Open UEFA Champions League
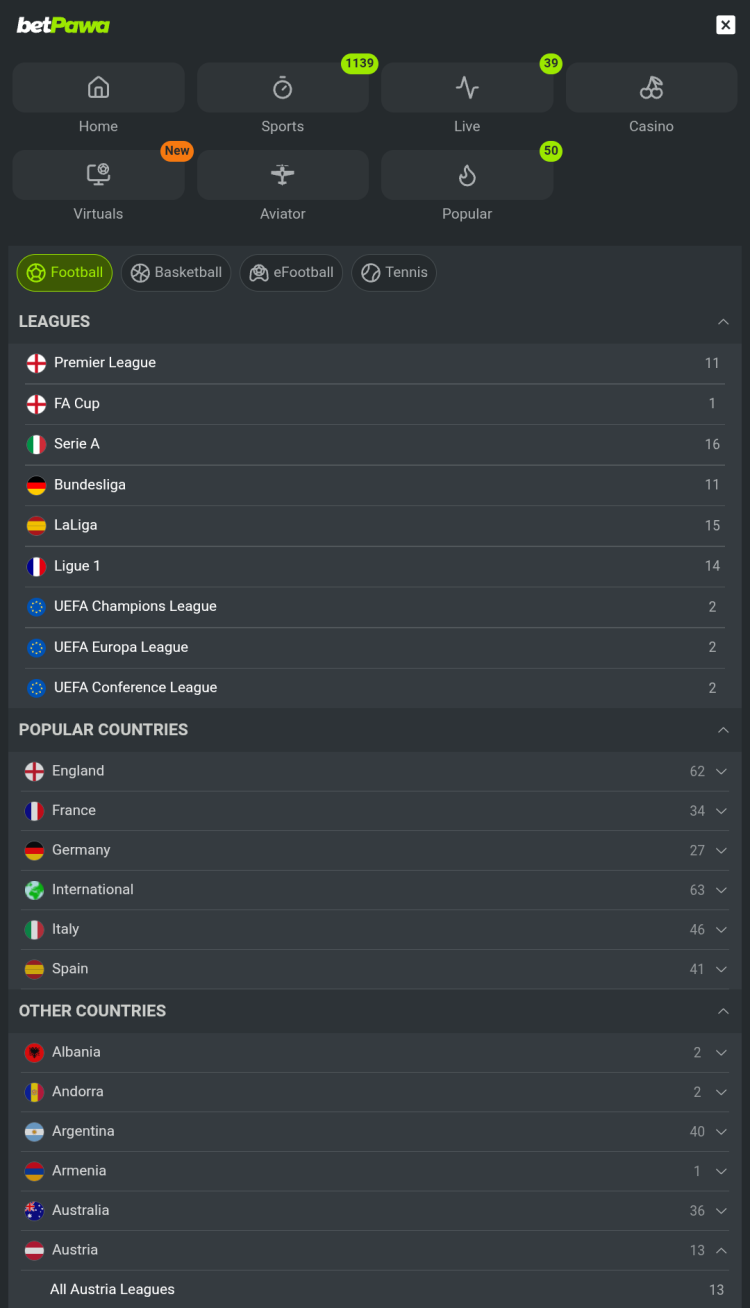Screen dimensions: 750x1308 135,607
